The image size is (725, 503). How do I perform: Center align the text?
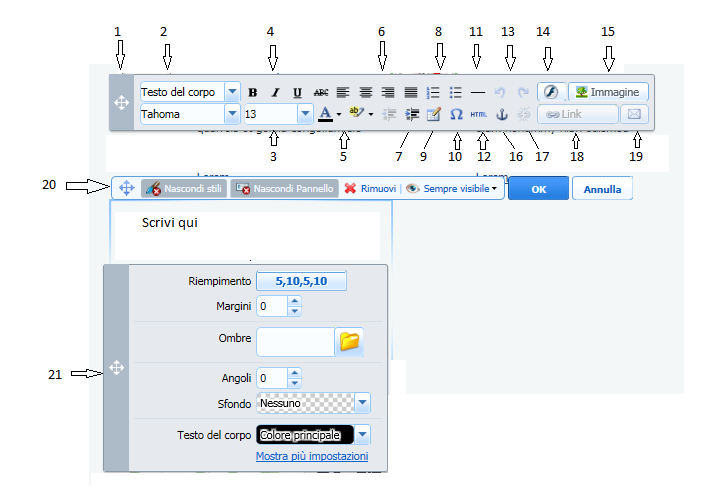(x=365, y=92)
